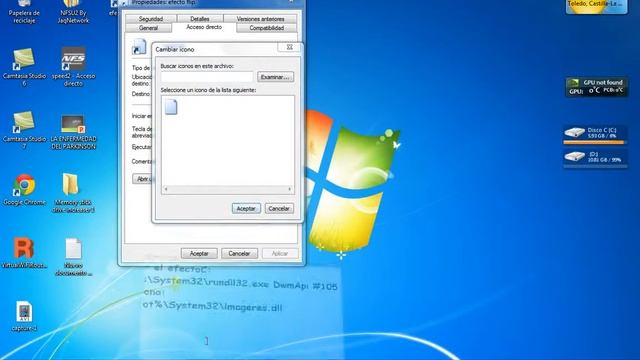This screenshot has height=360, width=640.
Task: Select the Camtasia Studio 7 shortcut
Action: tap(24, 130)
